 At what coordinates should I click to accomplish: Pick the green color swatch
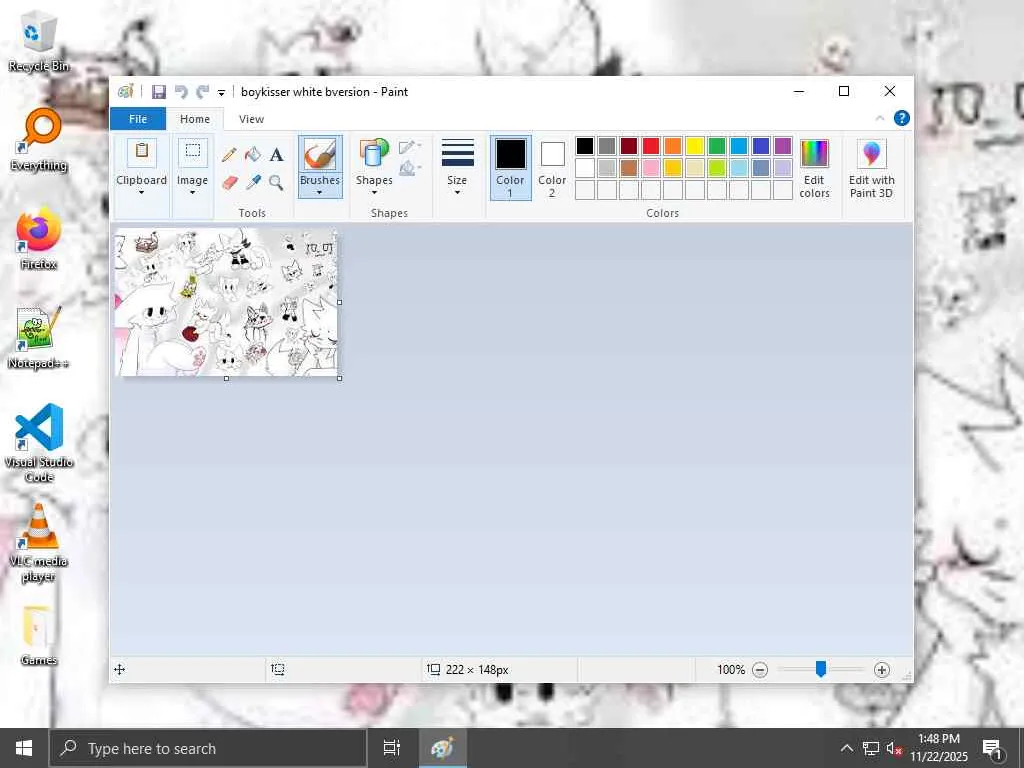717,146
